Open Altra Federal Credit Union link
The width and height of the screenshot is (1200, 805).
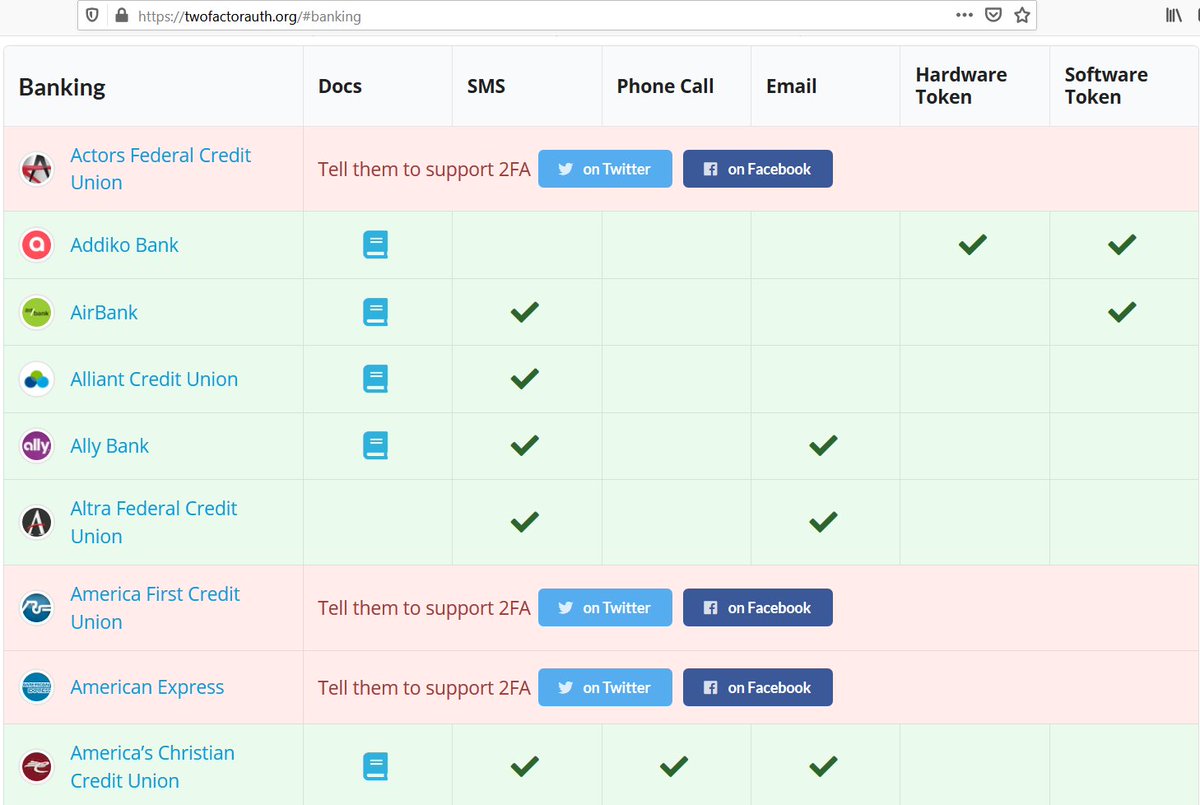click(153, 522)
